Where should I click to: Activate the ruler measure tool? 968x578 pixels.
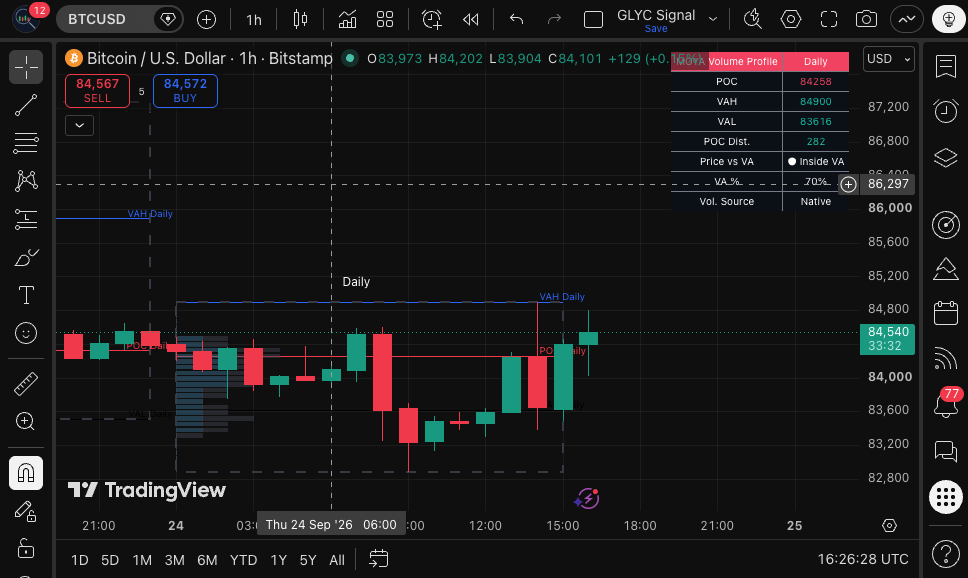pos(26,383)
